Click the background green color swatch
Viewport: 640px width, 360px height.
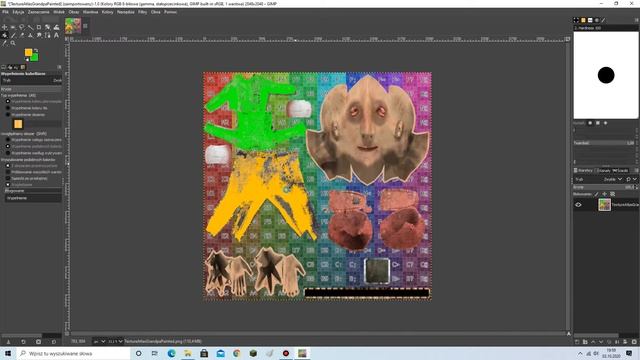34,58
